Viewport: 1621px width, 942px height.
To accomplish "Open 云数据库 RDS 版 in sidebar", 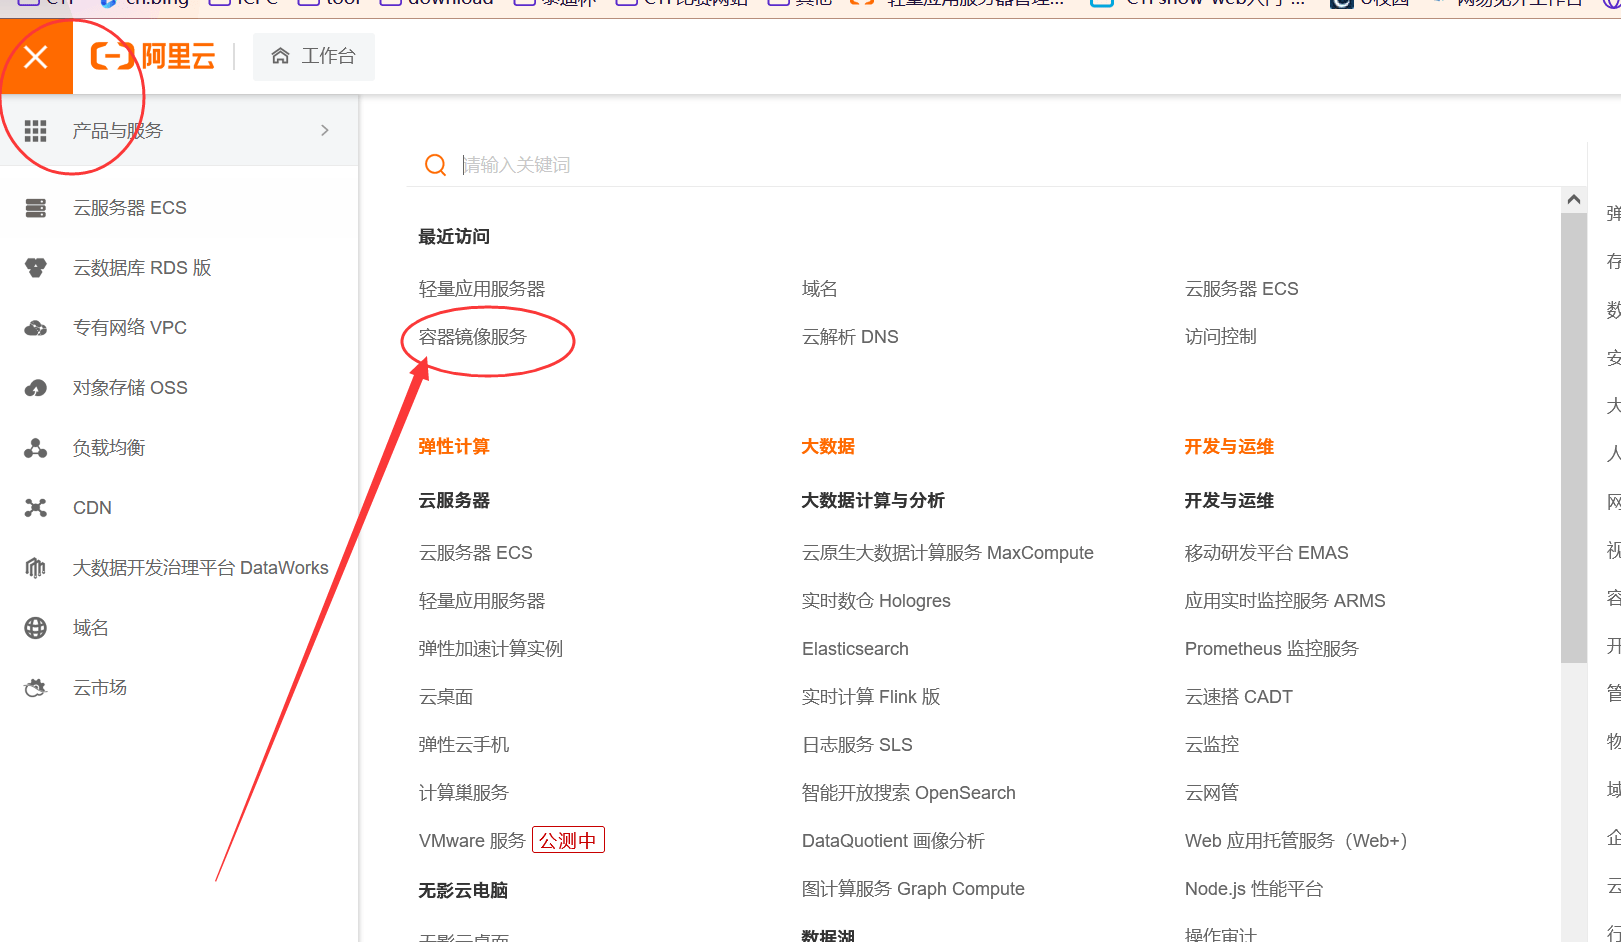I will click(x=142, y=268).
